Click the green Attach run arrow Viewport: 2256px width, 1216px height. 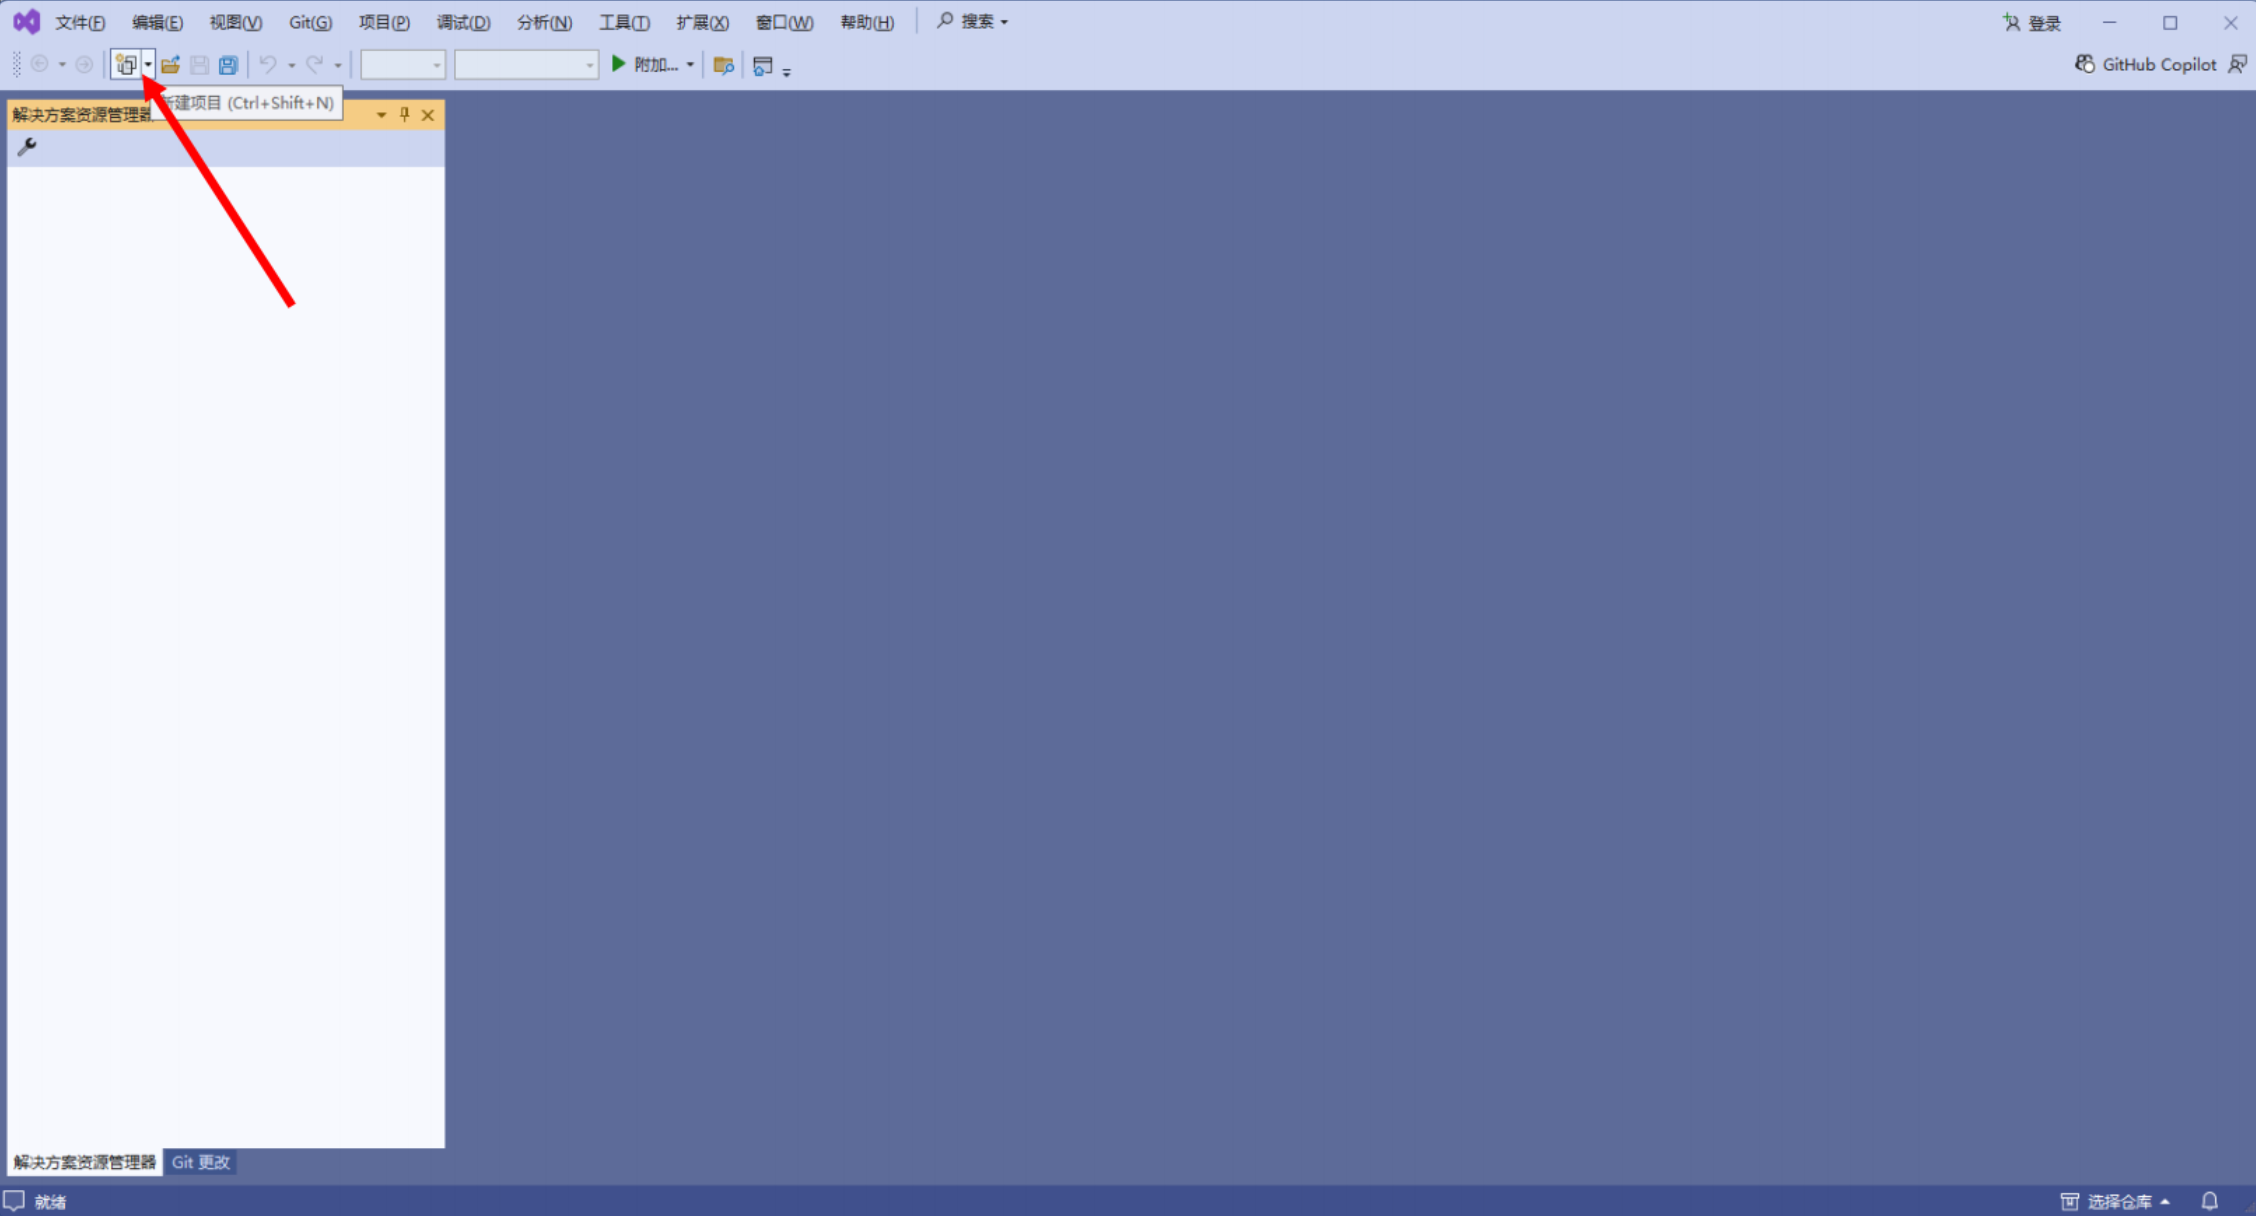coord(618,64)
